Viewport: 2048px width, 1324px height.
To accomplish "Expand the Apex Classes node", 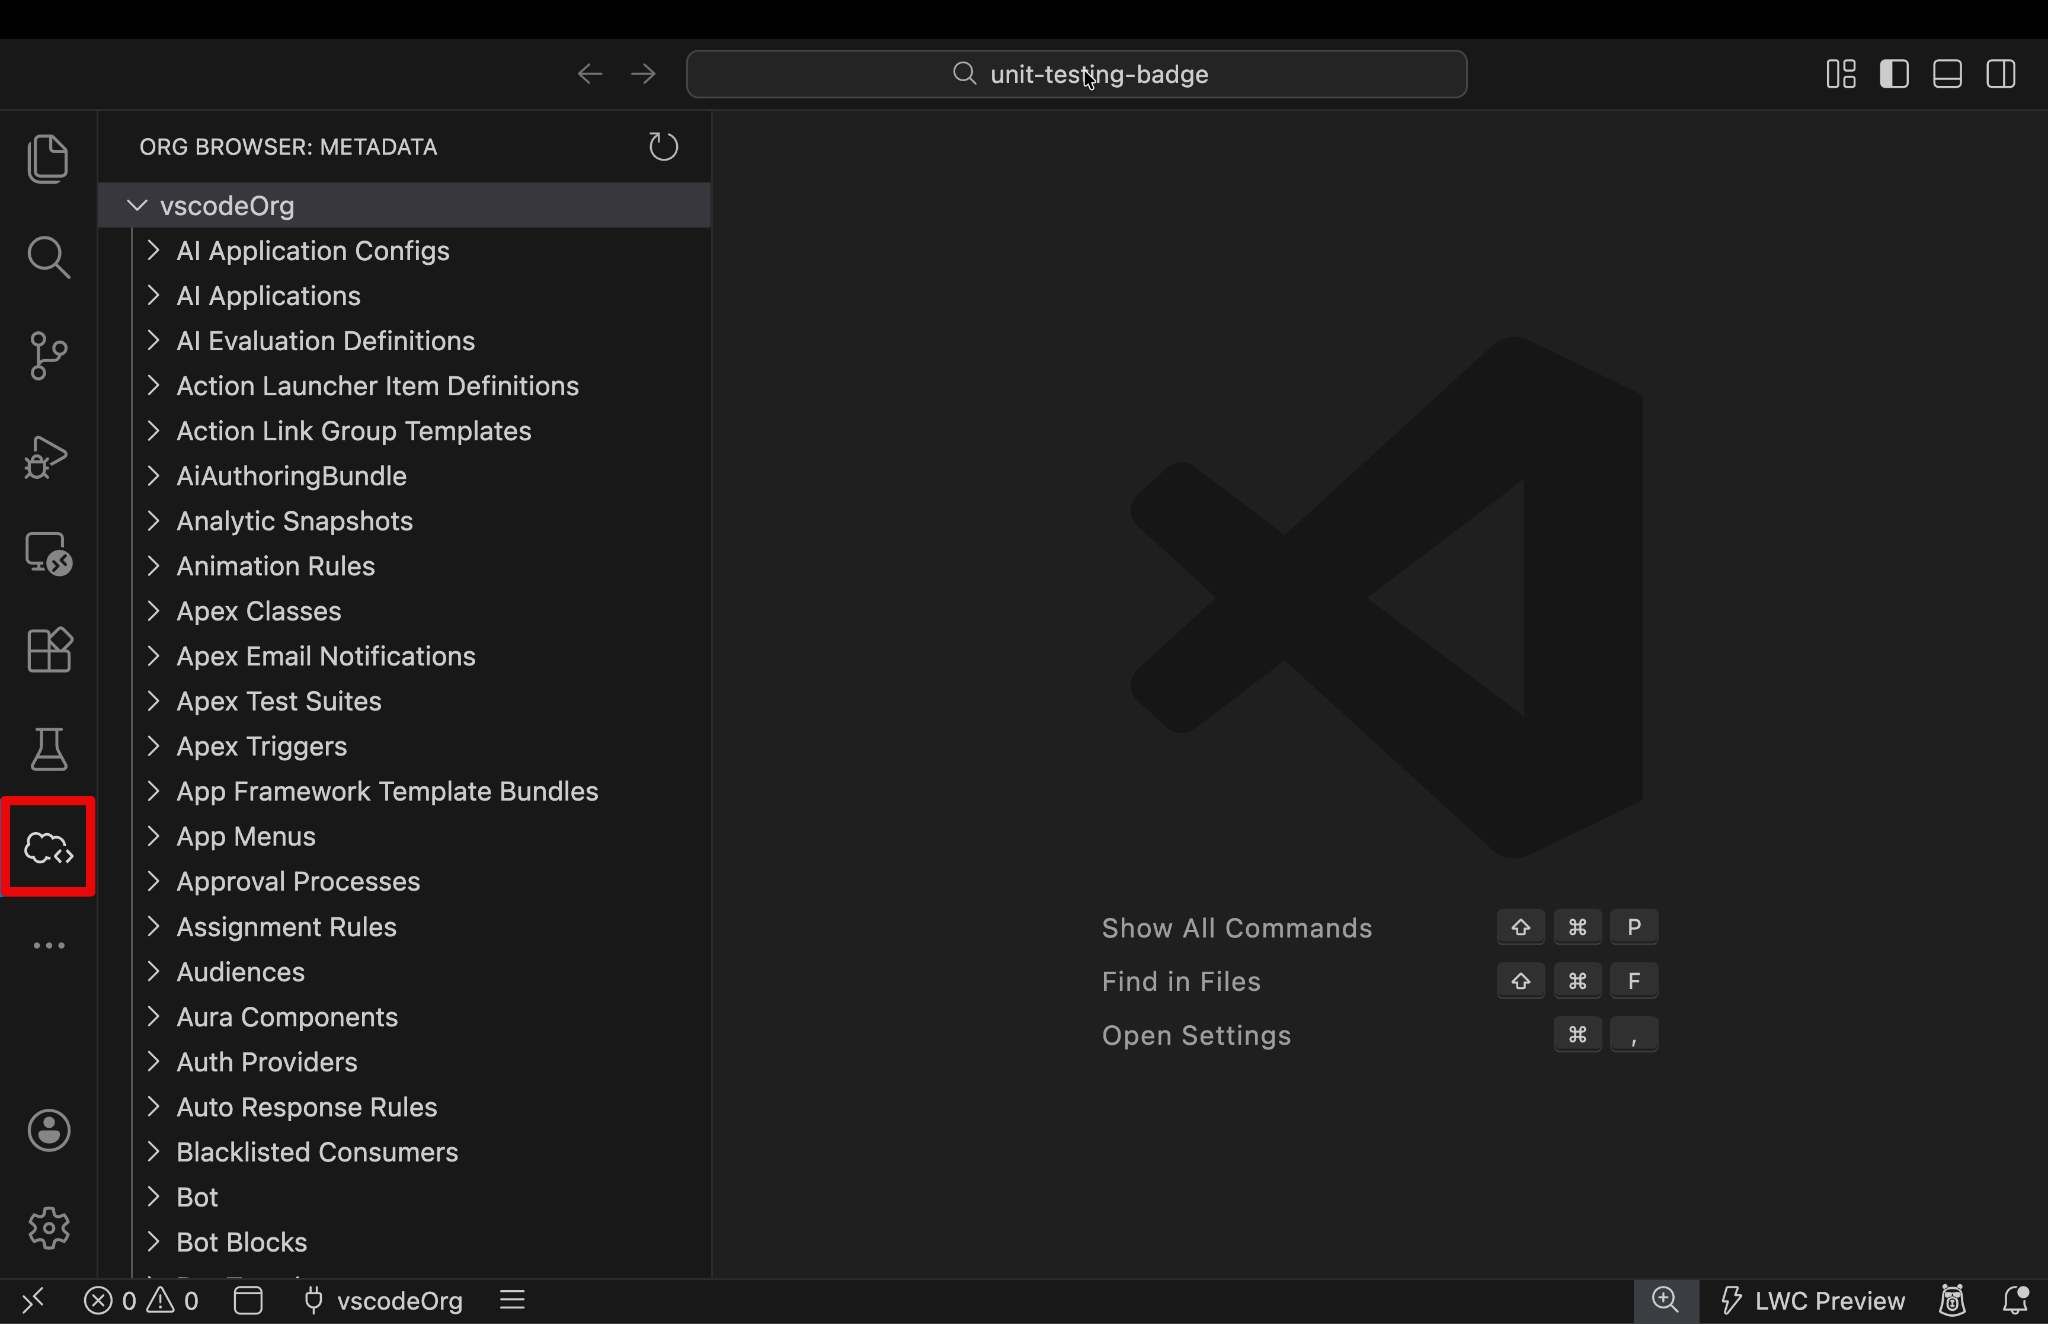I will [153, 610].
